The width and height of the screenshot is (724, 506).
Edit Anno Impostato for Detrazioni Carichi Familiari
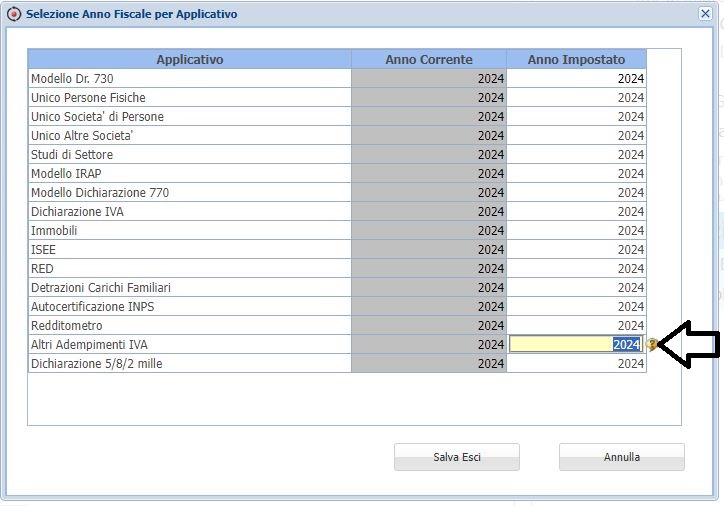(x=576, y=287)
